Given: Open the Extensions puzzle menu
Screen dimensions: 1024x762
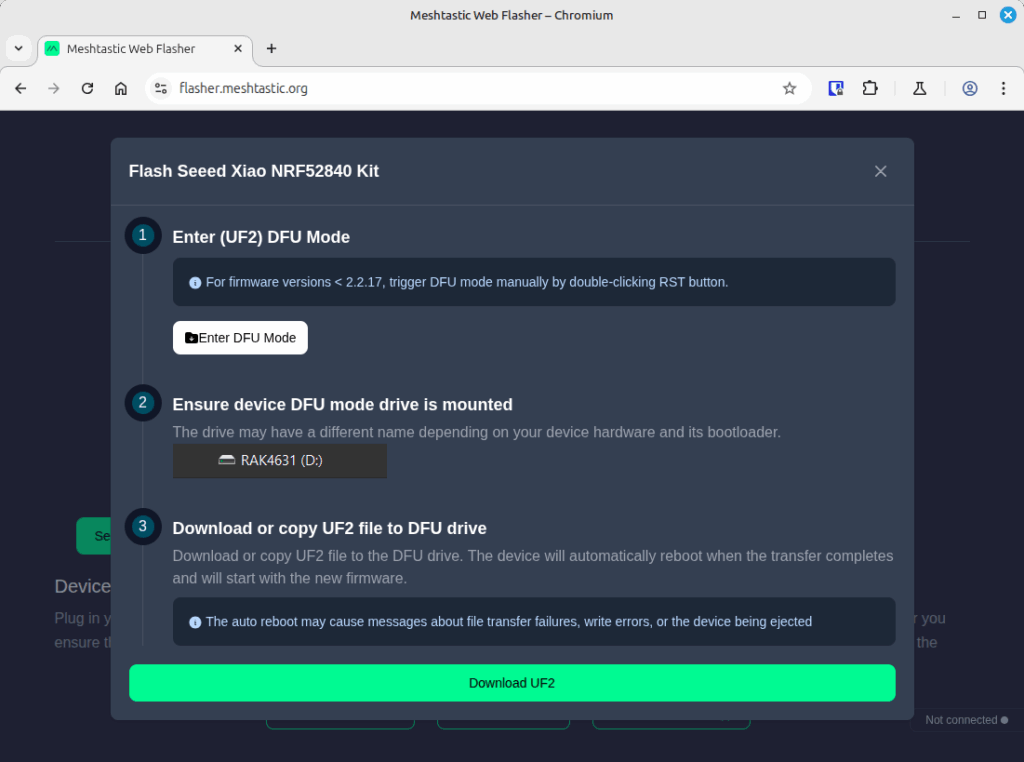Looking at the screenshot, I should point(870,88).
